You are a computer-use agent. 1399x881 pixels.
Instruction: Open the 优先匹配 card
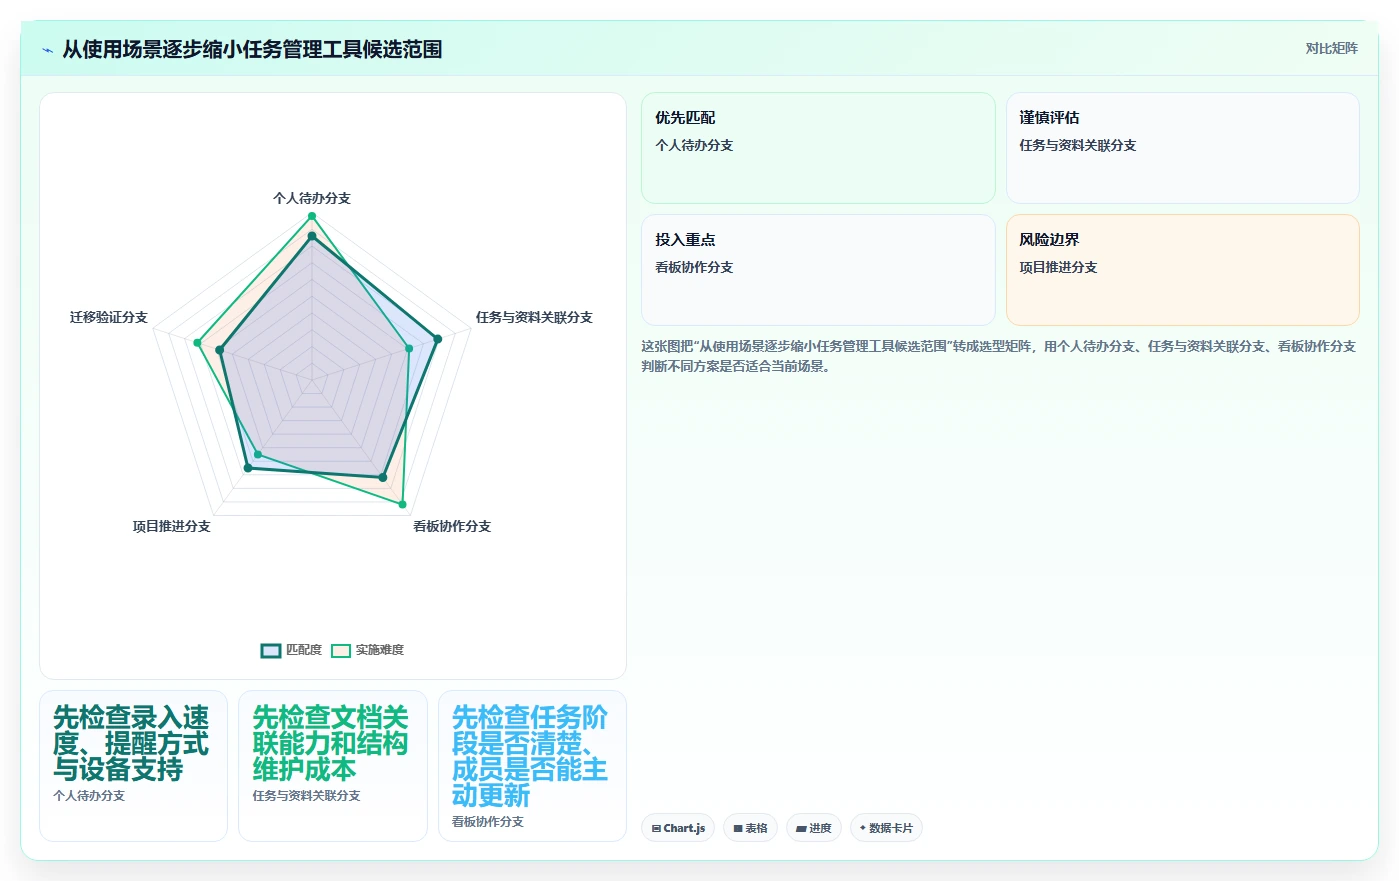click(x=818, y=148)
